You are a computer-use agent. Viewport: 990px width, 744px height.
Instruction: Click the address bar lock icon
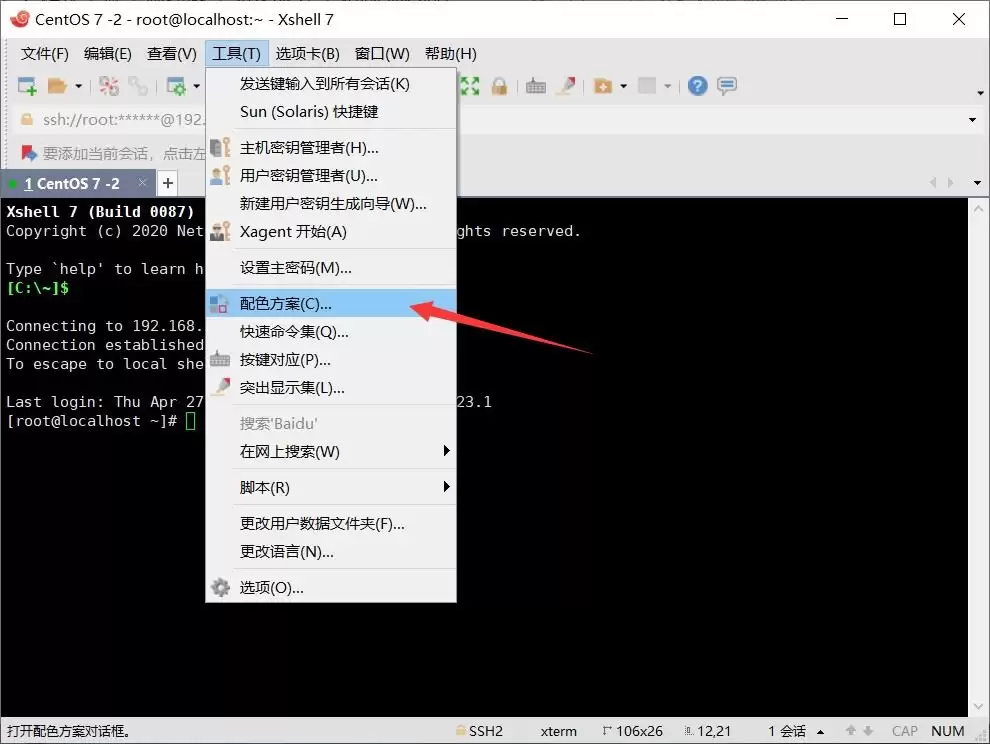pyautogui.click(x=27, y=119)
